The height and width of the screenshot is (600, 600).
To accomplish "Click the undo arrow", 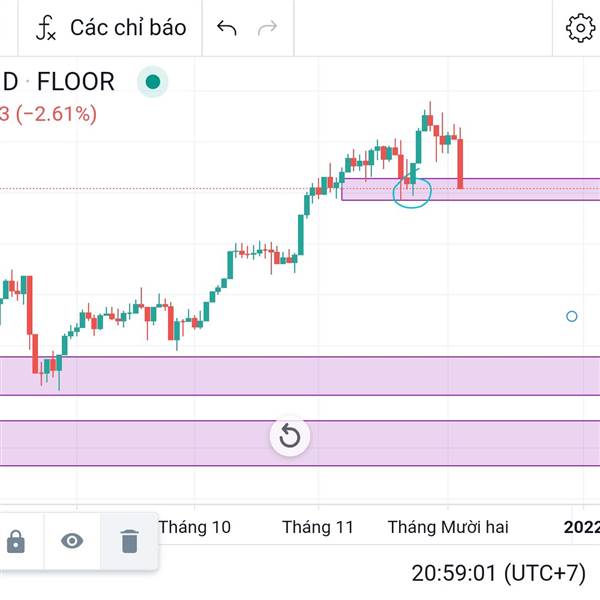I will (x=227, y=28).
